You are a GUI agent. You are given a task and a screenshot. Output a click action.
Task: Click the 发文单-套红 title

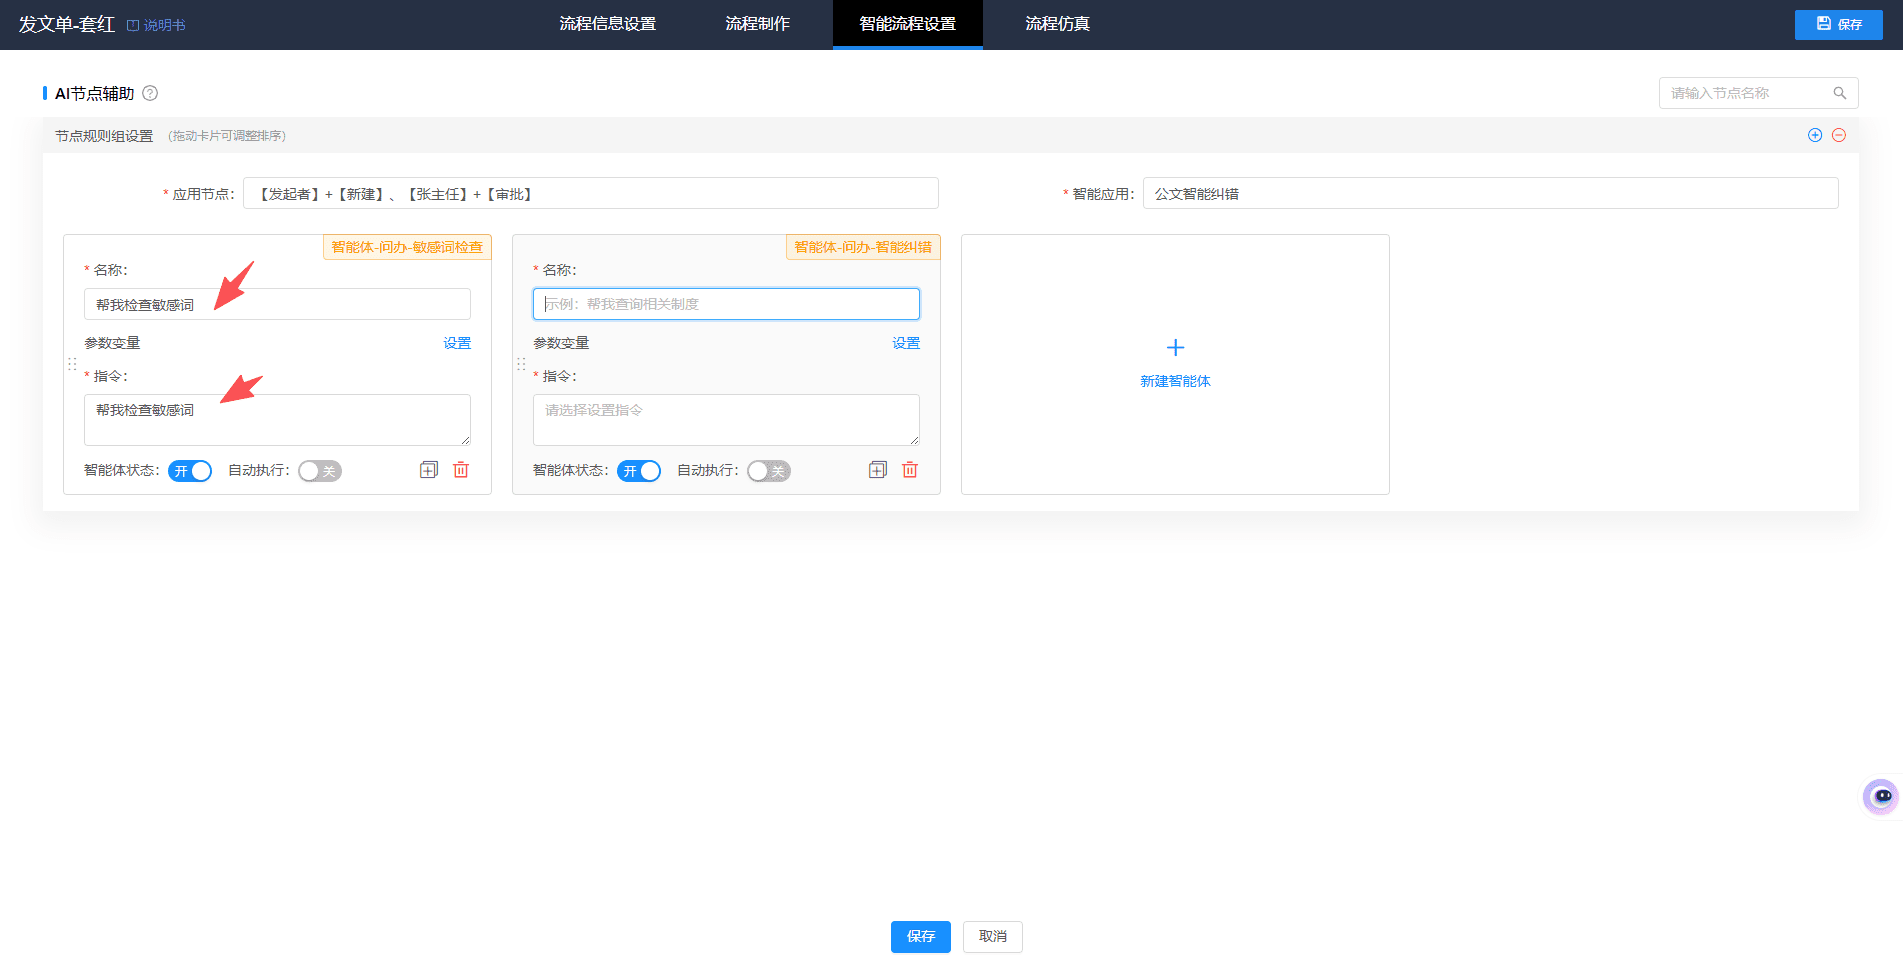[66, 24]
